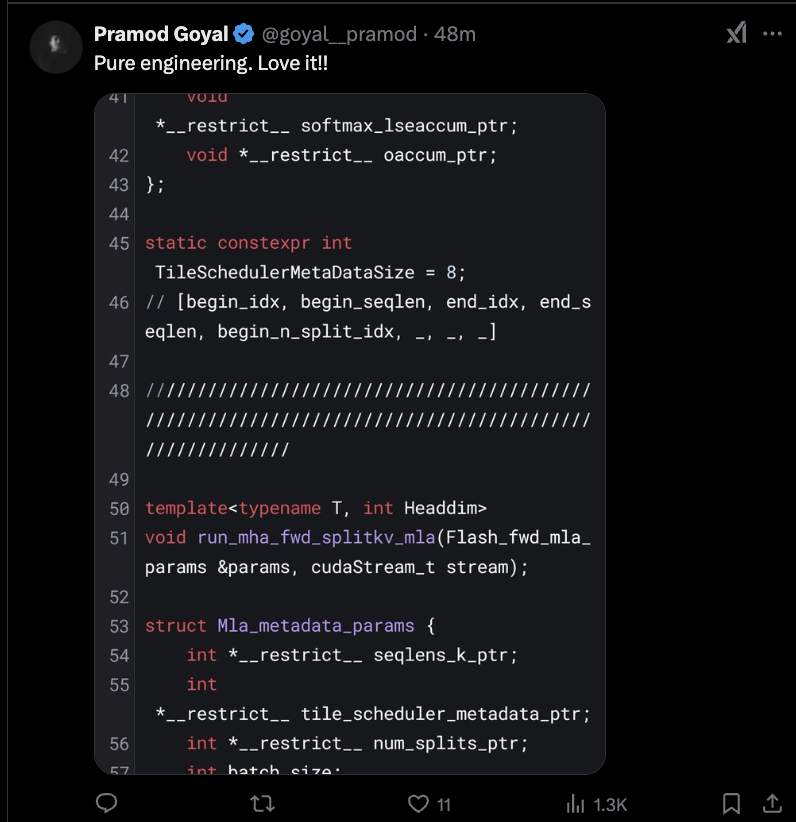
Task: Like the post with the heart icon
Action: point(416,803)
